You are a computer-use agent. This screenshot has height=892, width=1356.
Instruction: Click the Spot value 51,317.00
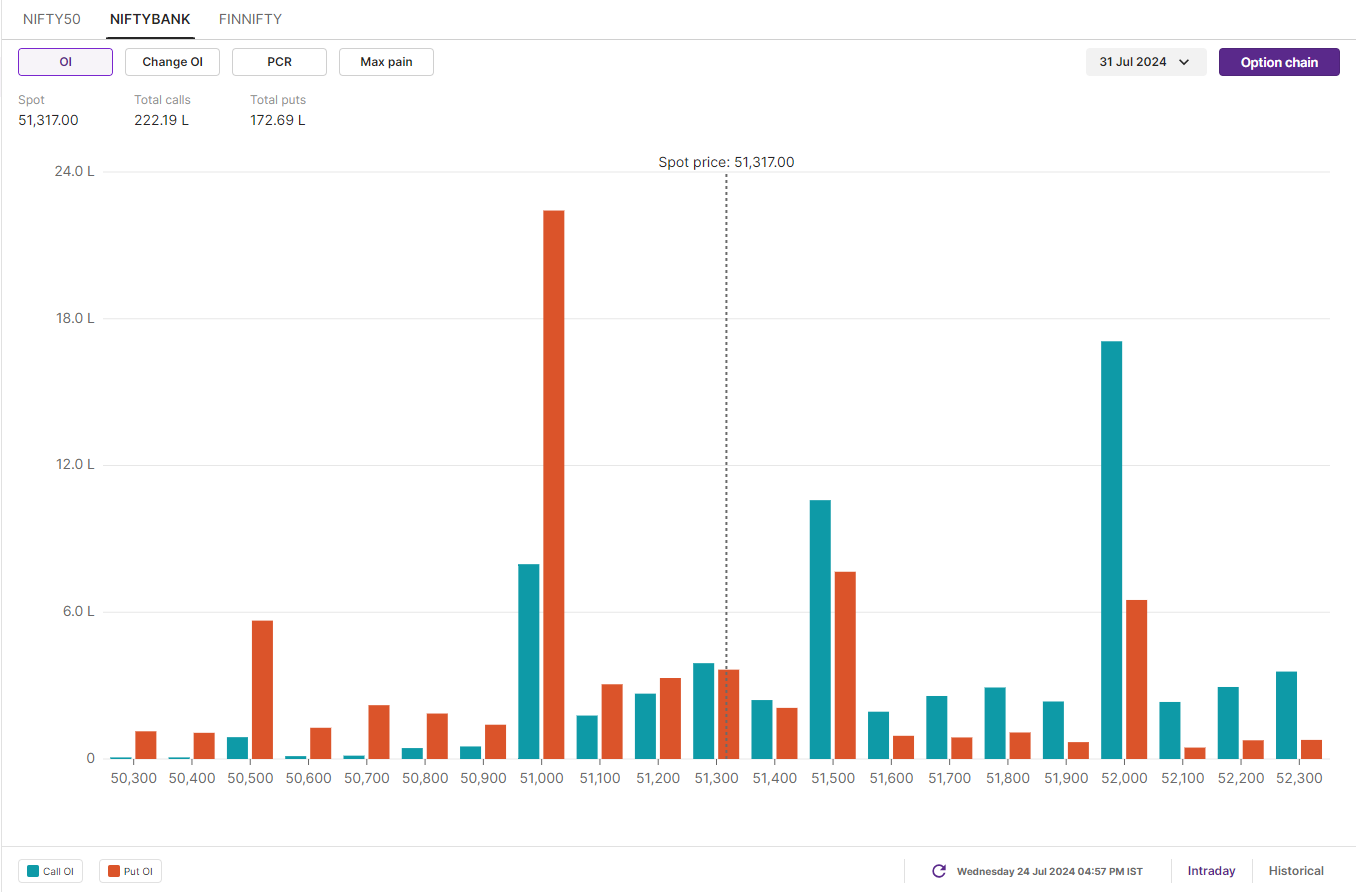tap(48, 121)
